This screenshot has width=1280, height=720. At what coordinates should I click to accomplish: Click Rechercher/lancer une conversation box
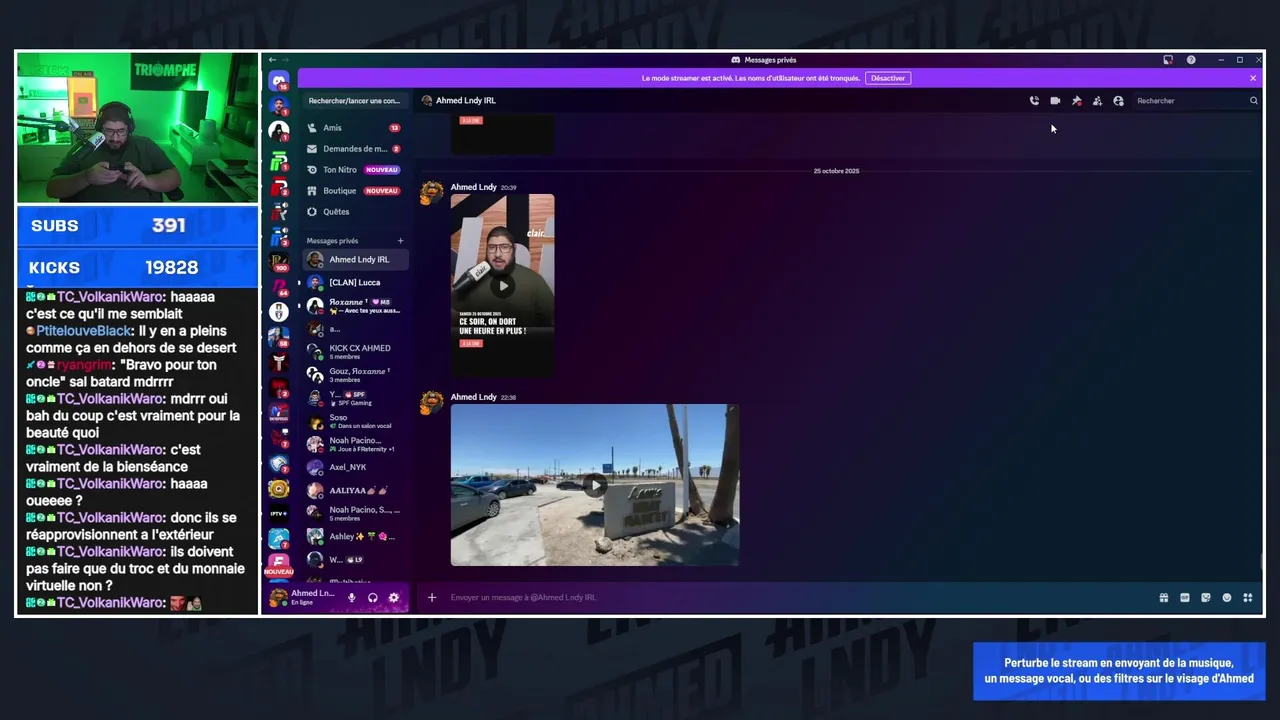click(x=354, y=101)
